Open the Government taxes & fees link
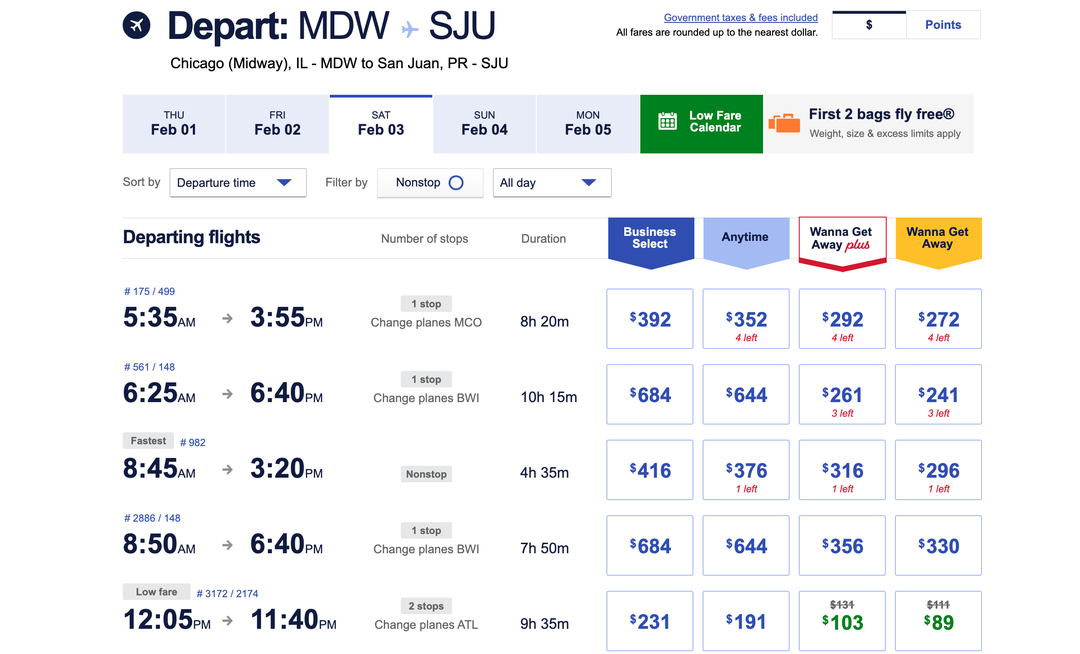The image size is (1080, 654). (x=740, y=17)
